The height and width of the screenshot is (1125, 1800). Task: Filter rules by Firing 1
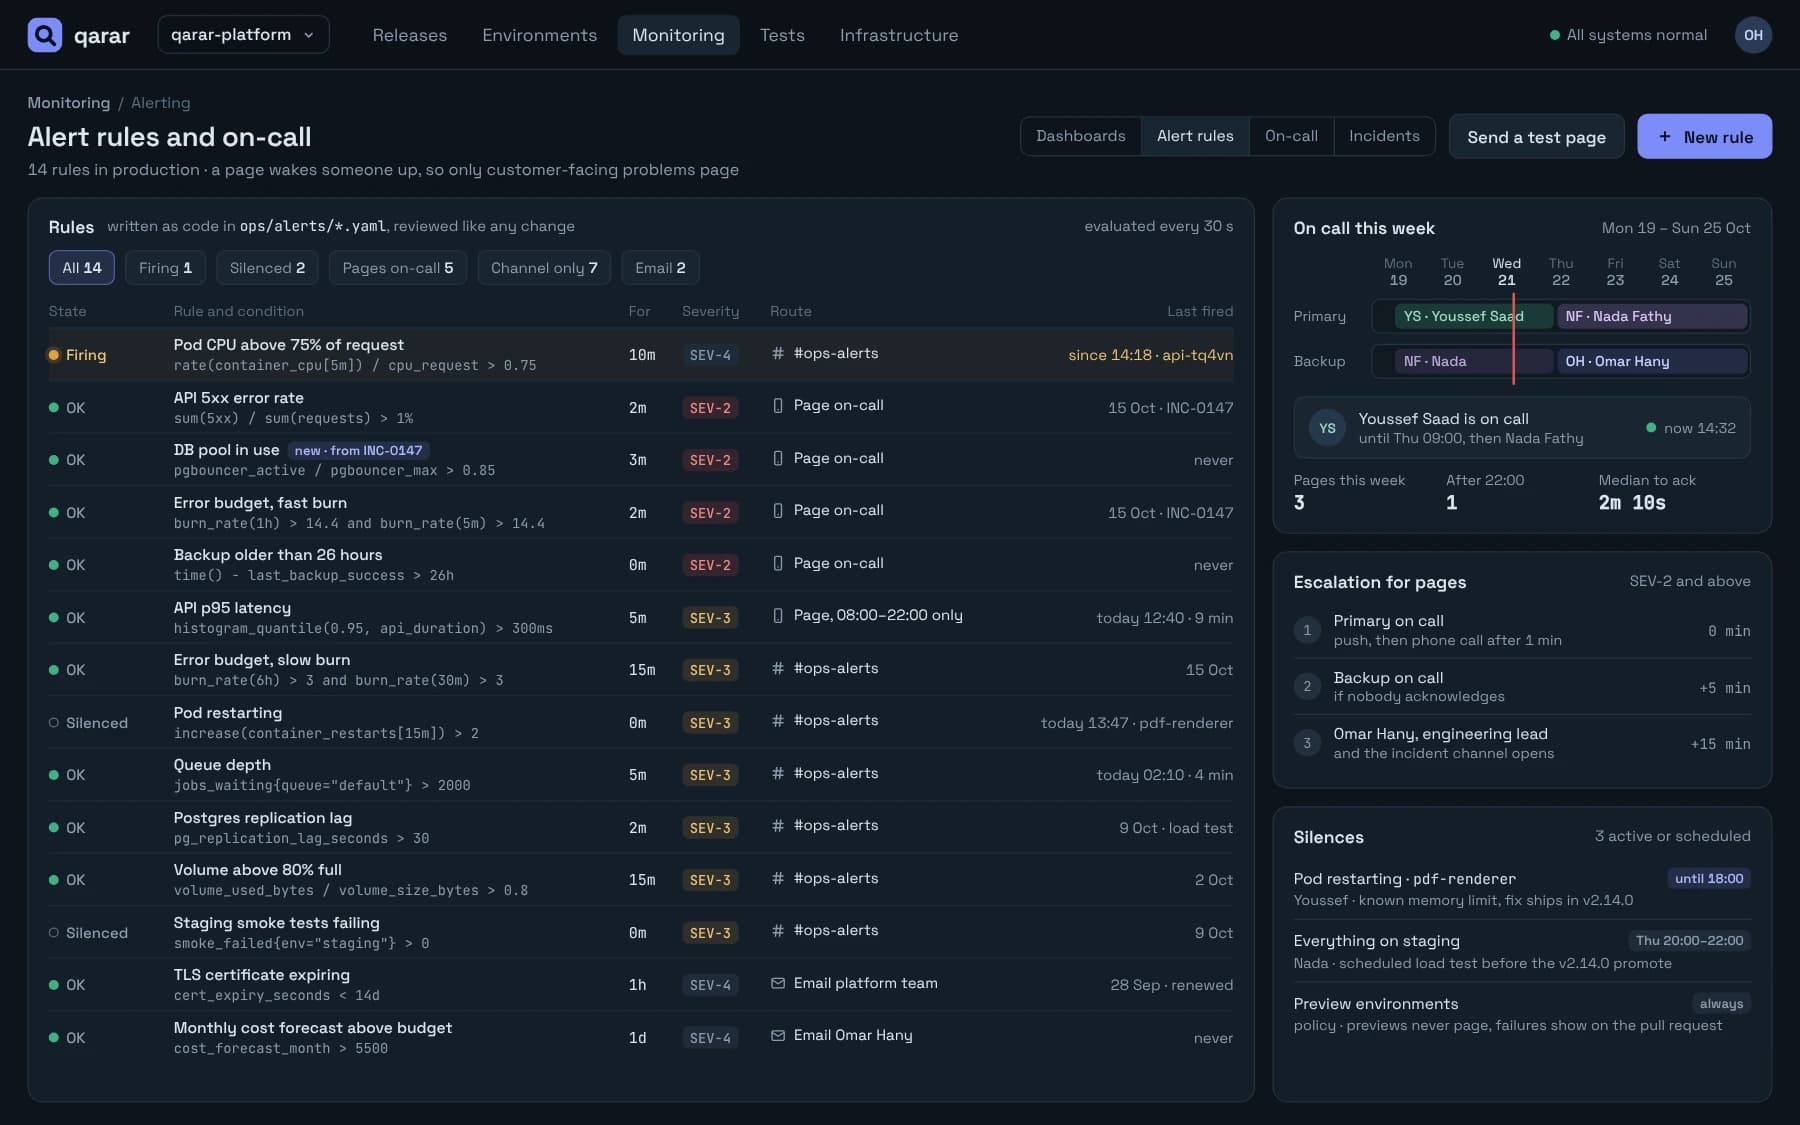click(x=165, y=268)
